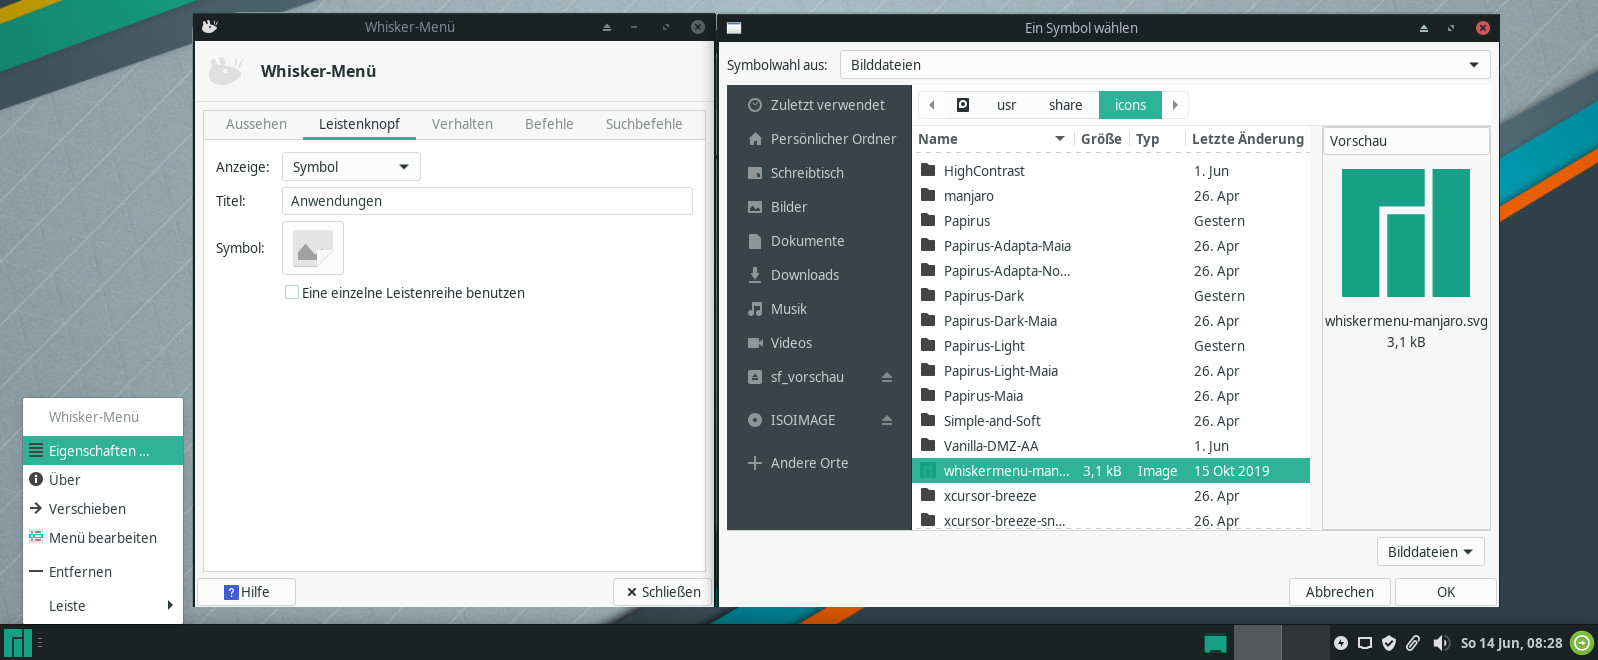Click the Symbol icon chooser button
The height and width of the screenshot is (660, 1598).
point(312,248)
